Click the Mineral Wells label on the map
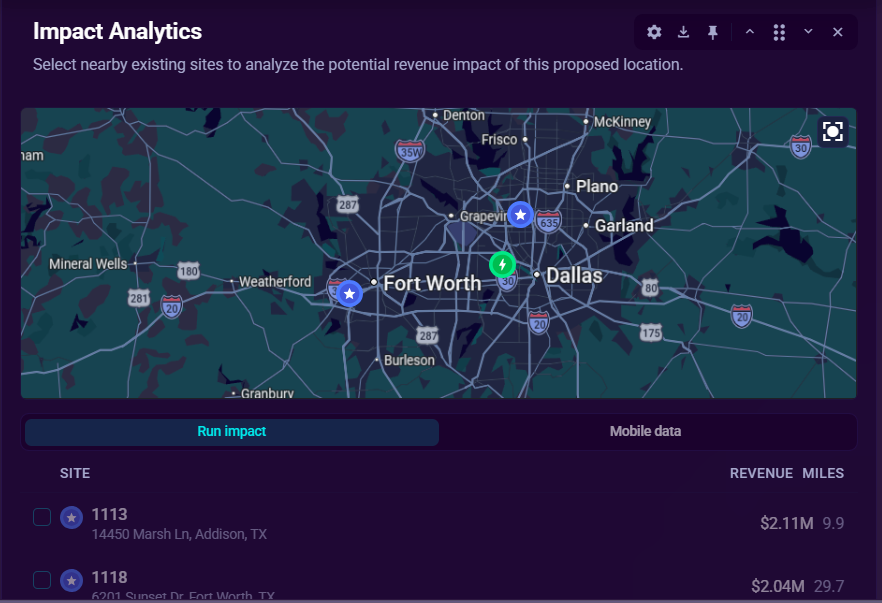Viewport: 882px width, 603px height. coord(88,264)
